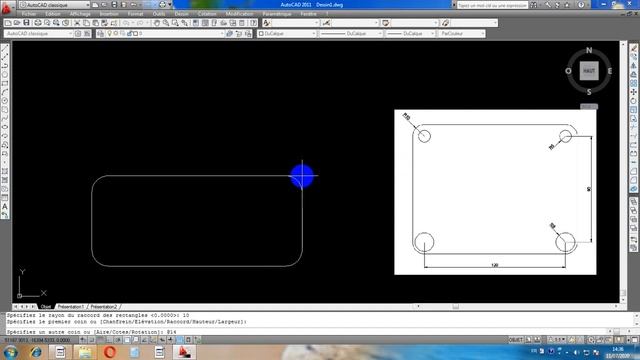Screen dimensions: 640x360
Task: Click the Text Style icon
Action: point(267,23)
